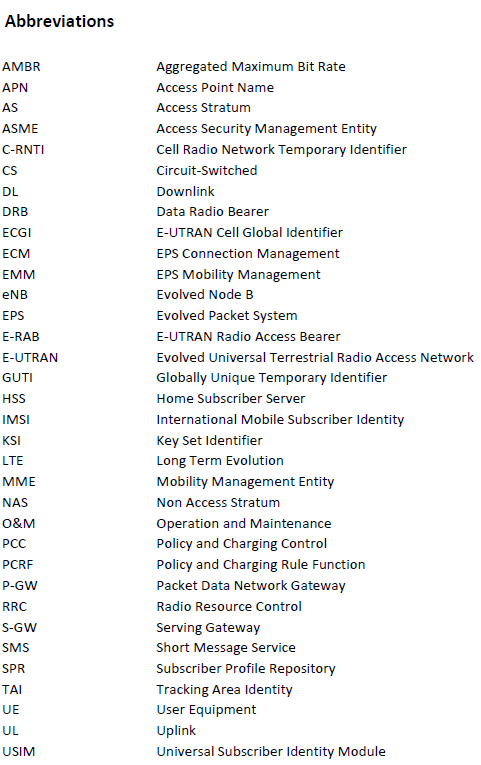Viewport: 481px width, 765px height.
Task: Select the AMBR abbreviation
Action: click(21, 66)
